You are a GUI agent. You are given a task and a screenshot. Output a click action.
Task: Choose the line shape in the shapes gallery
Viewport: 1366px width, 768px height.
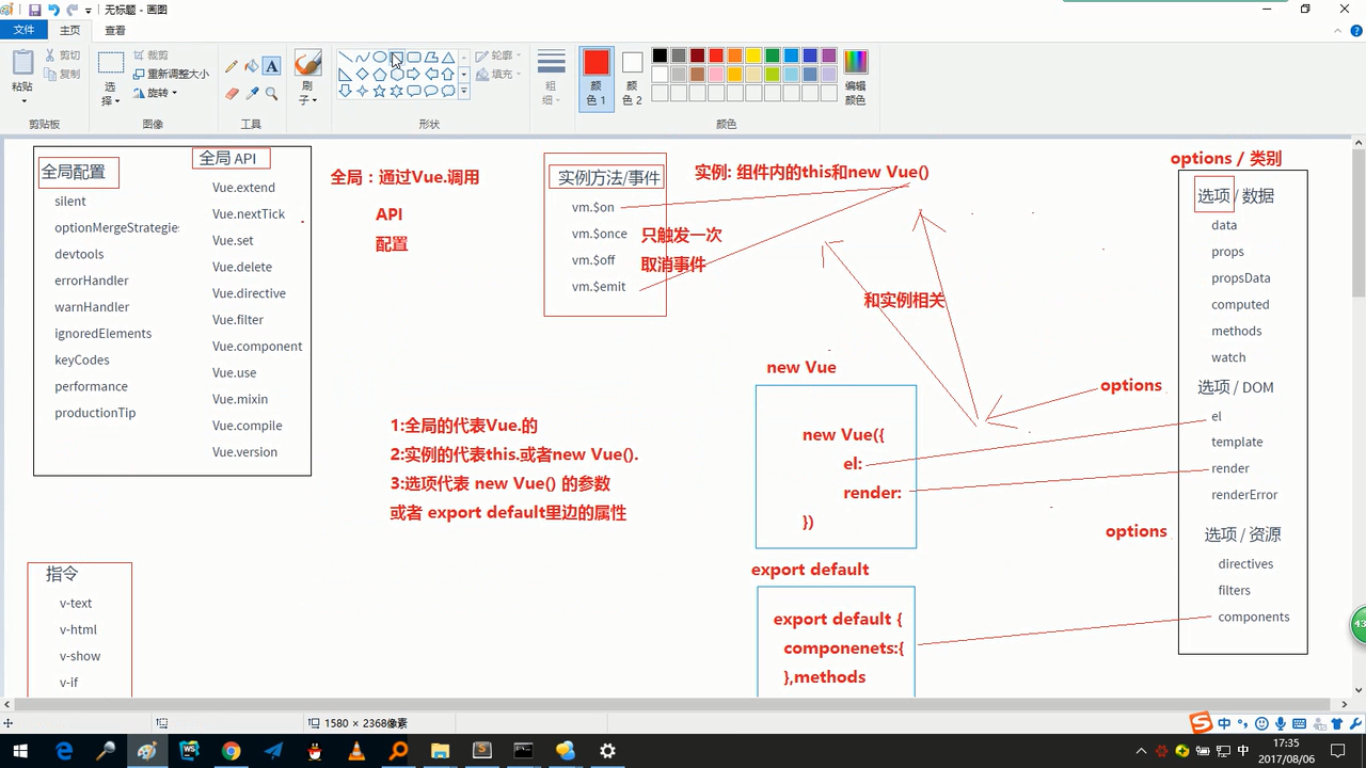[x=345, y=57]
